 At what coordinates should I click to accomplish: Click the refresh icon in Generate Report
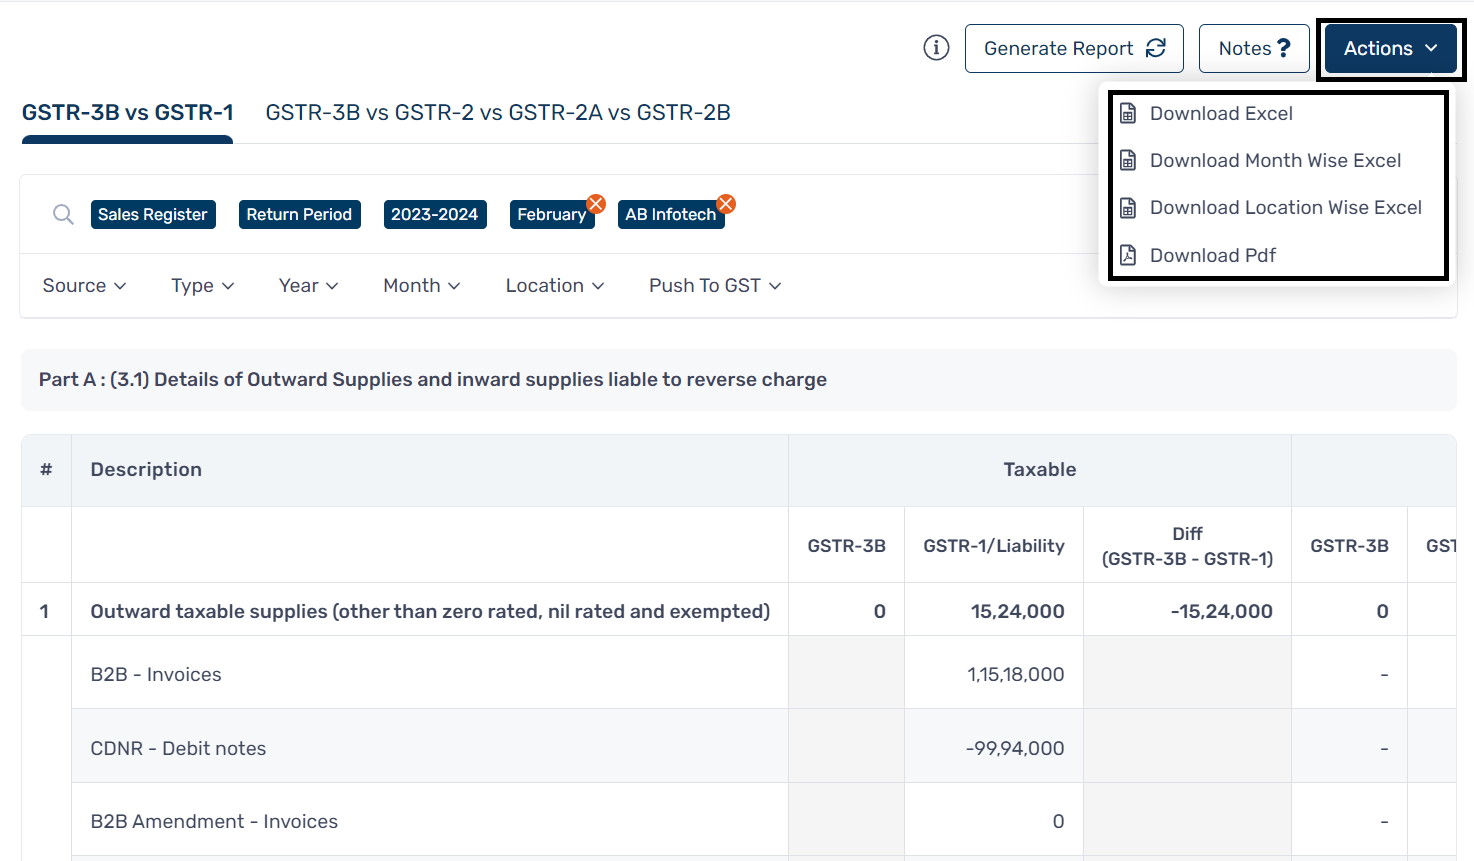coord(1156,48)
